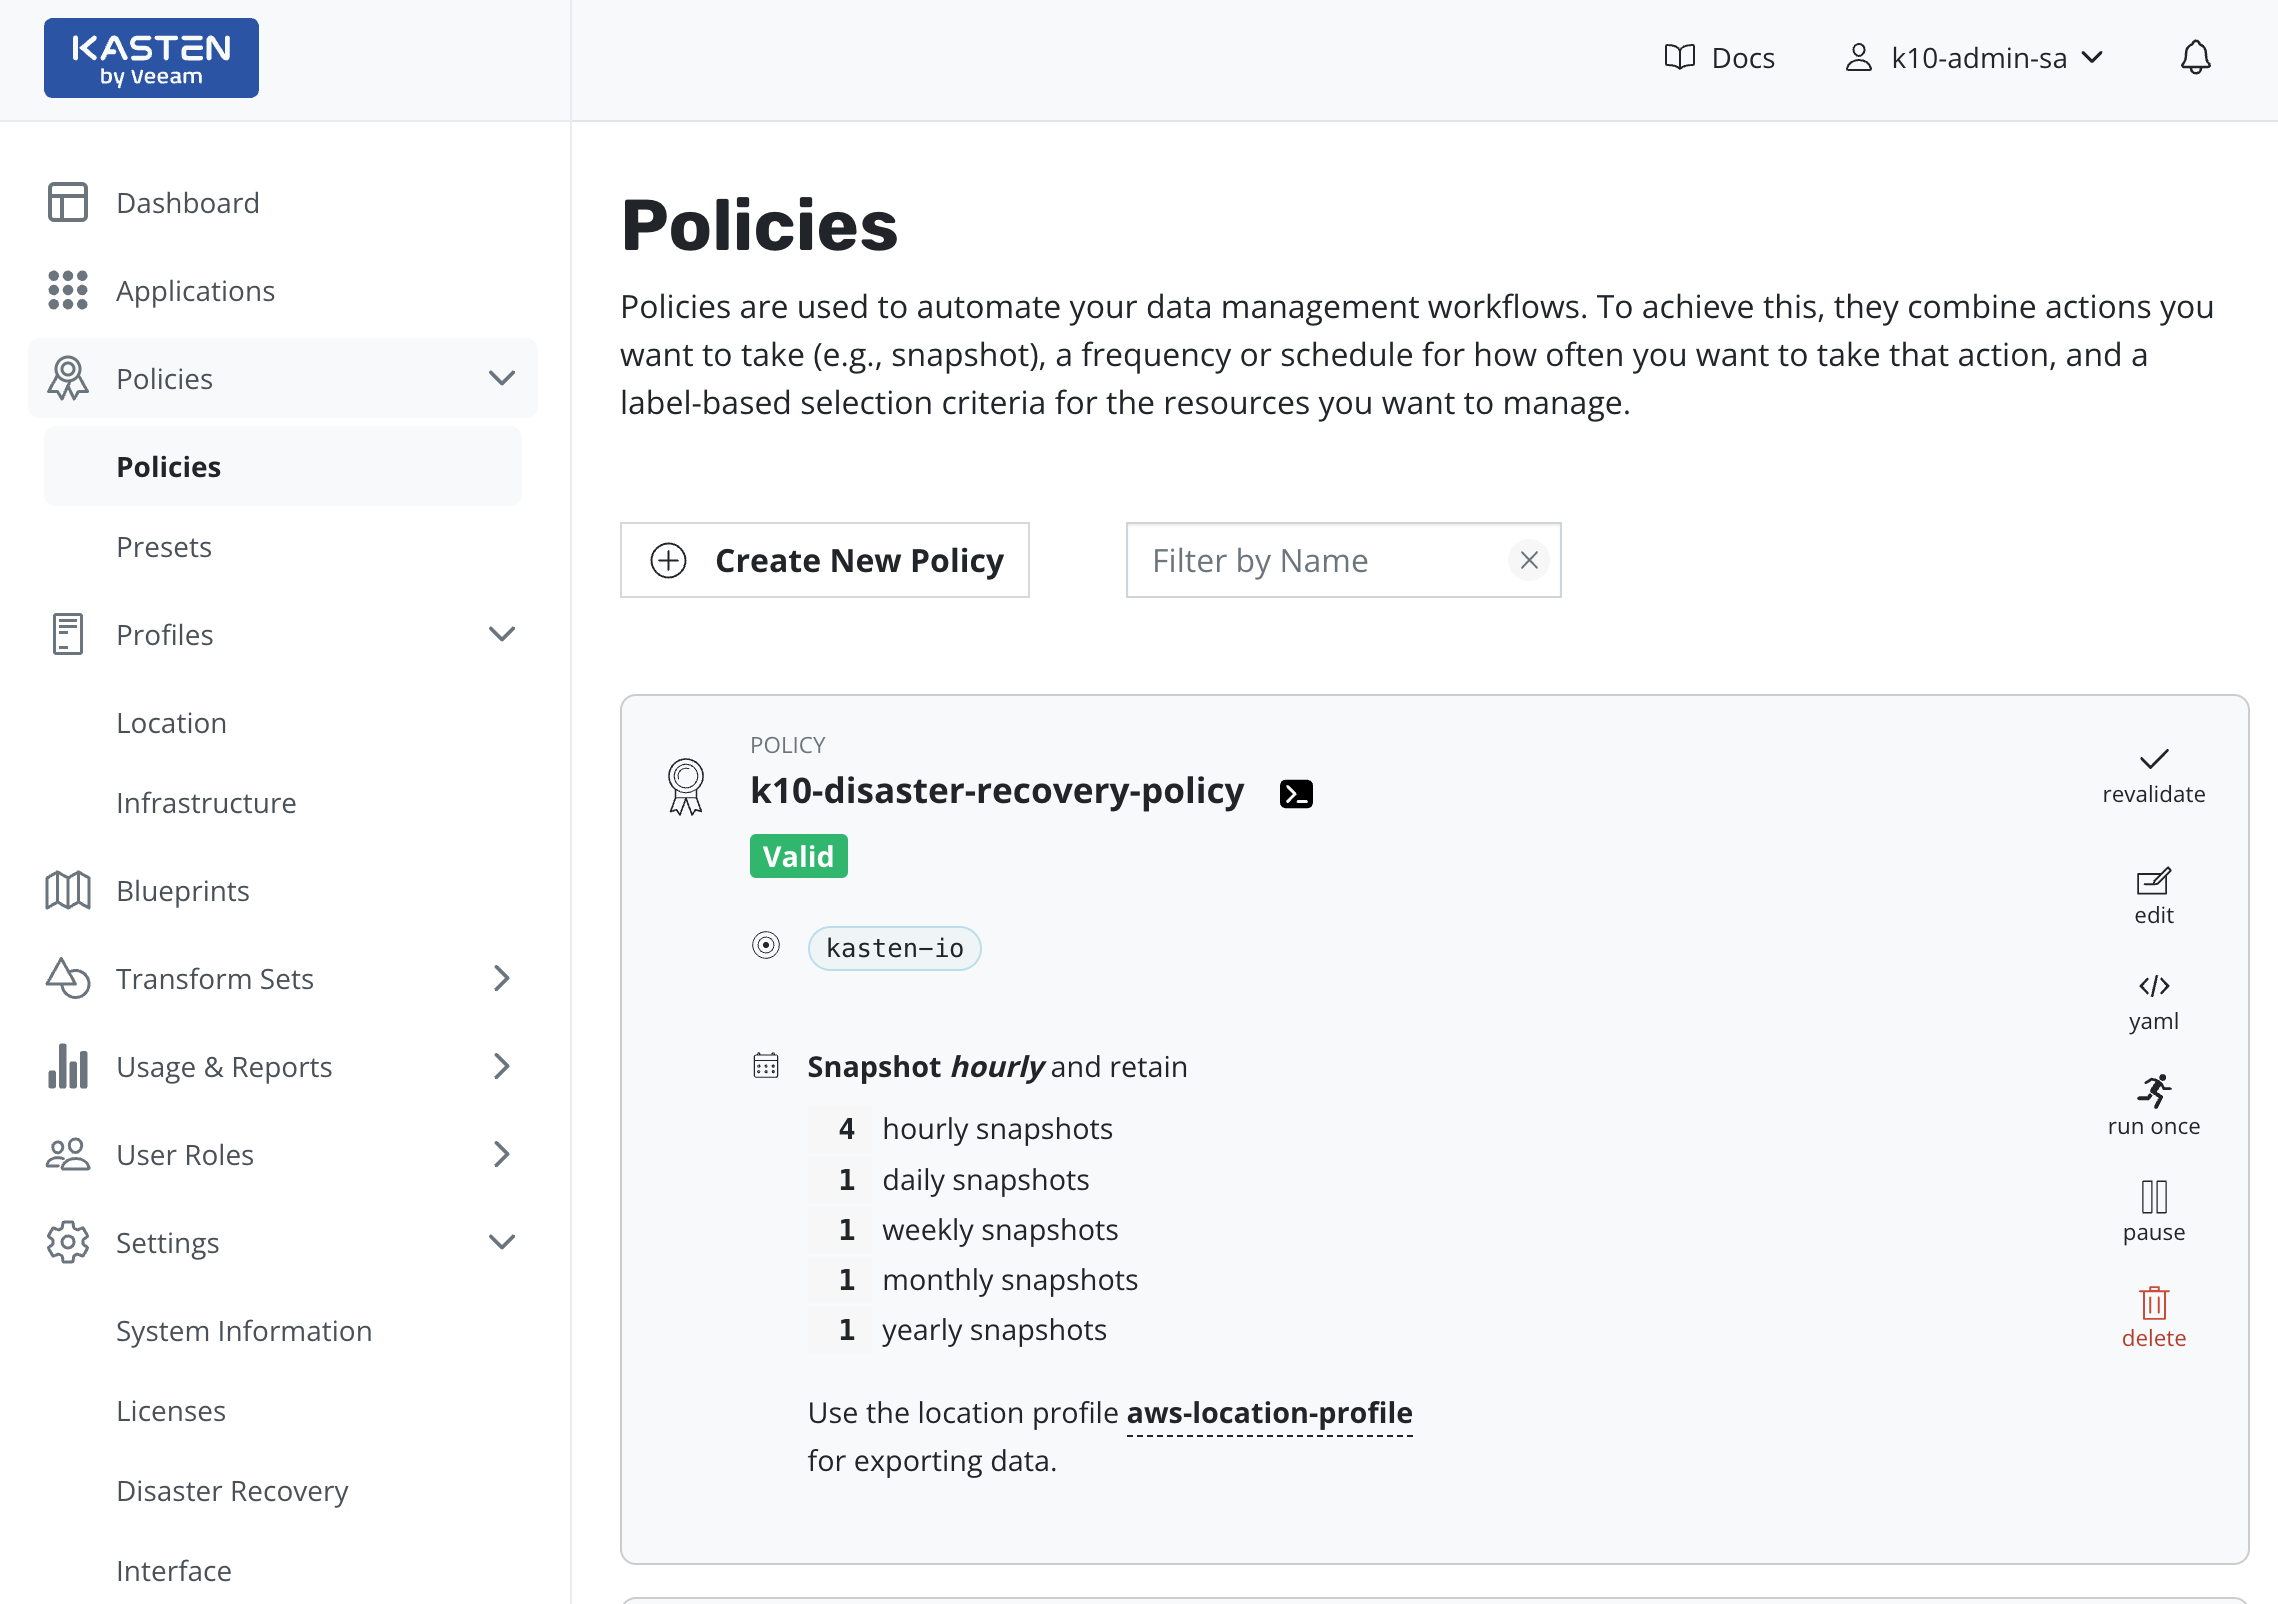This screenshot has height=1604, width=2278.
Task: Click the revalidate checkmark icon
Action: click(x=2153, y=759)
